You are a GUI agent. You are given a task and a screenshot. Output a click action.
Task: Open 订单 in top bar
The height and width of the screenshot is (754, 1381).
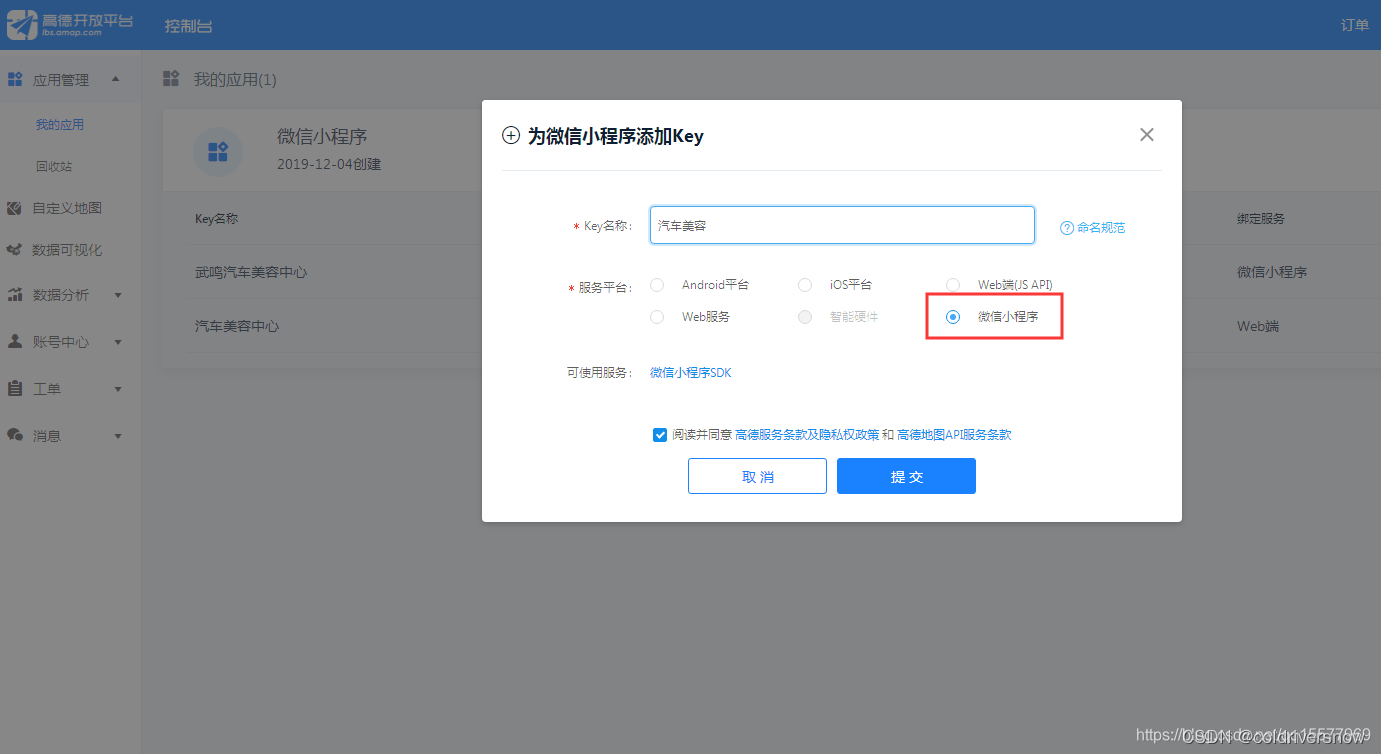click(1355, 25)
